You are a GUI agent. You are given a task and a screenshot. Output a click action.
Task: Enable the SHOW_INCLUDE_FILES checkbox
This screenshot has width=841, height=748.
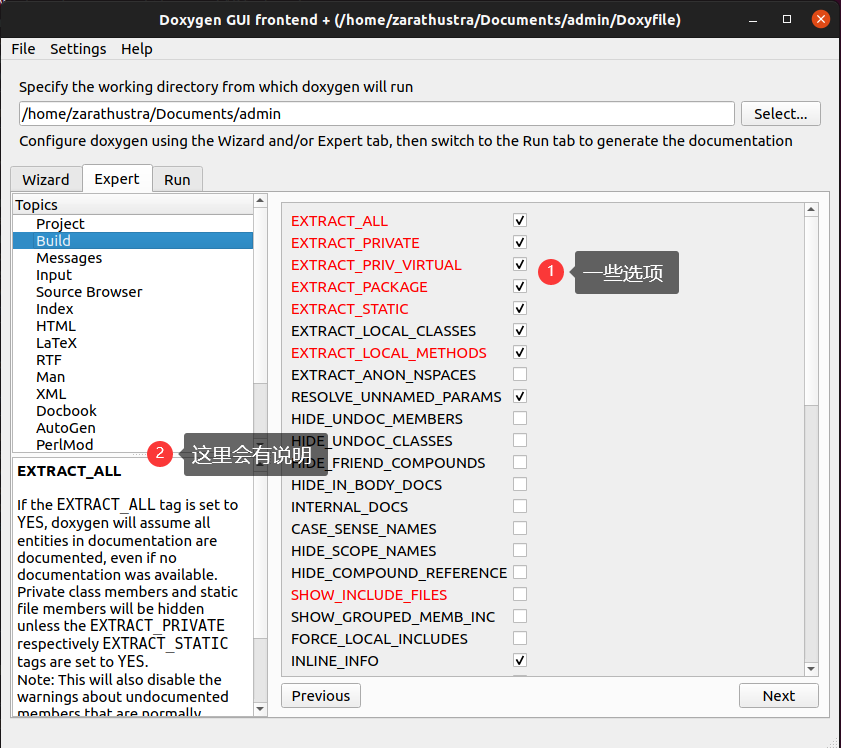[519, 594]
